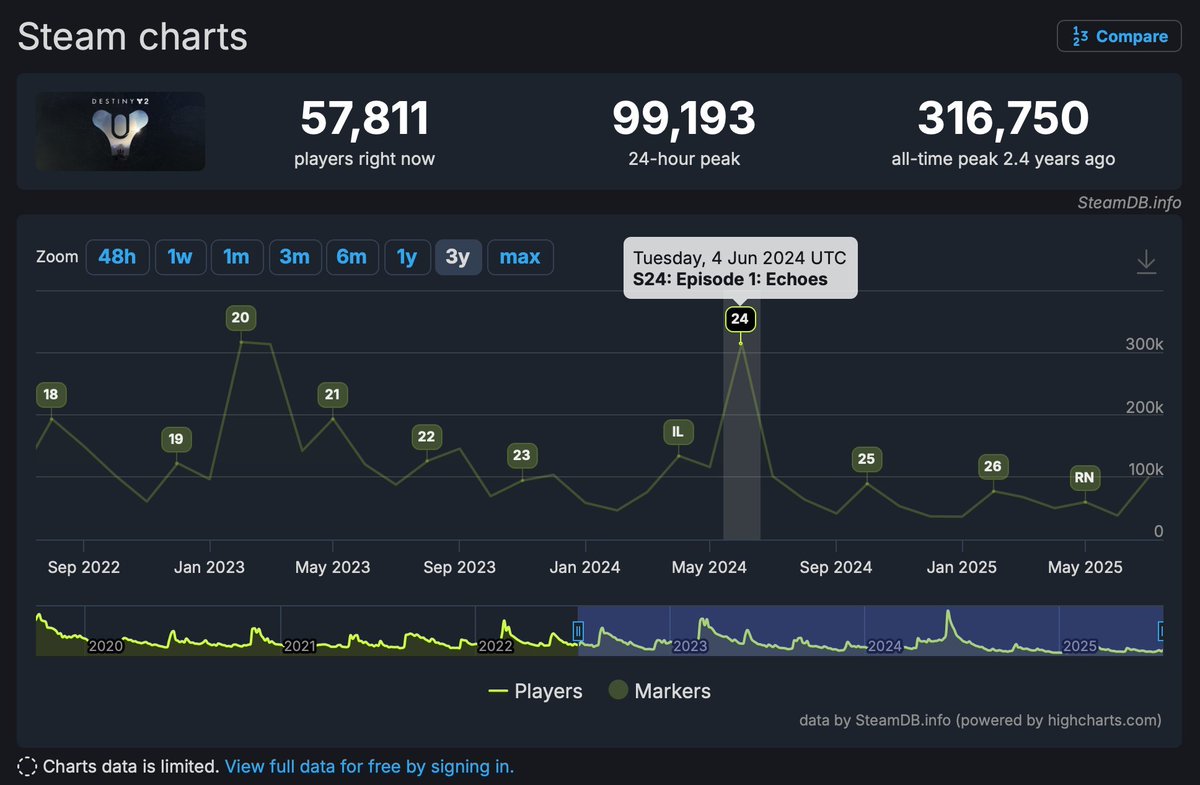The image size is (1200, 785).
Task: Click the 300k y-axis label
Action: pyautogui.click(x=1144, y=344)
